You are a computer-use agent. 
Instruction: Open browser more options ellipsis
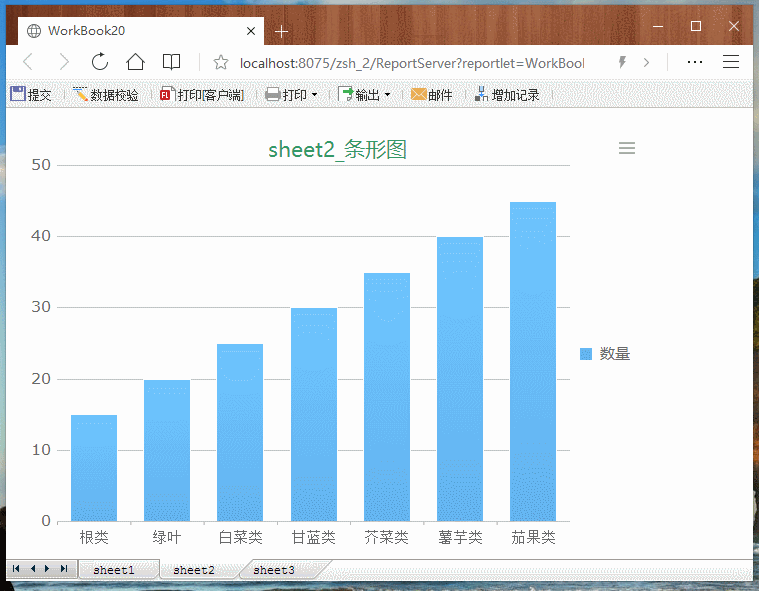coord(694,62)
